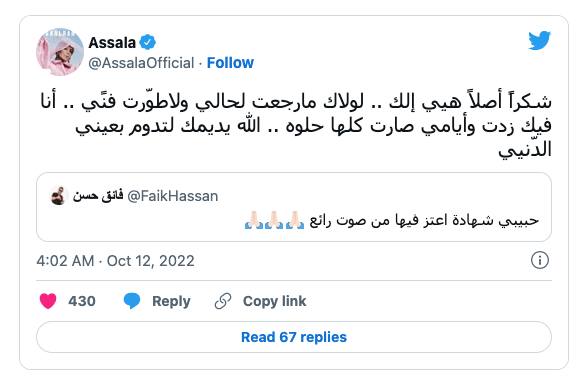Open the tweet timestamp 4:02 AM Oct 12, 2022
This screenshot has width=582, height=390.
pyautogui.click(x=115, y=261)
